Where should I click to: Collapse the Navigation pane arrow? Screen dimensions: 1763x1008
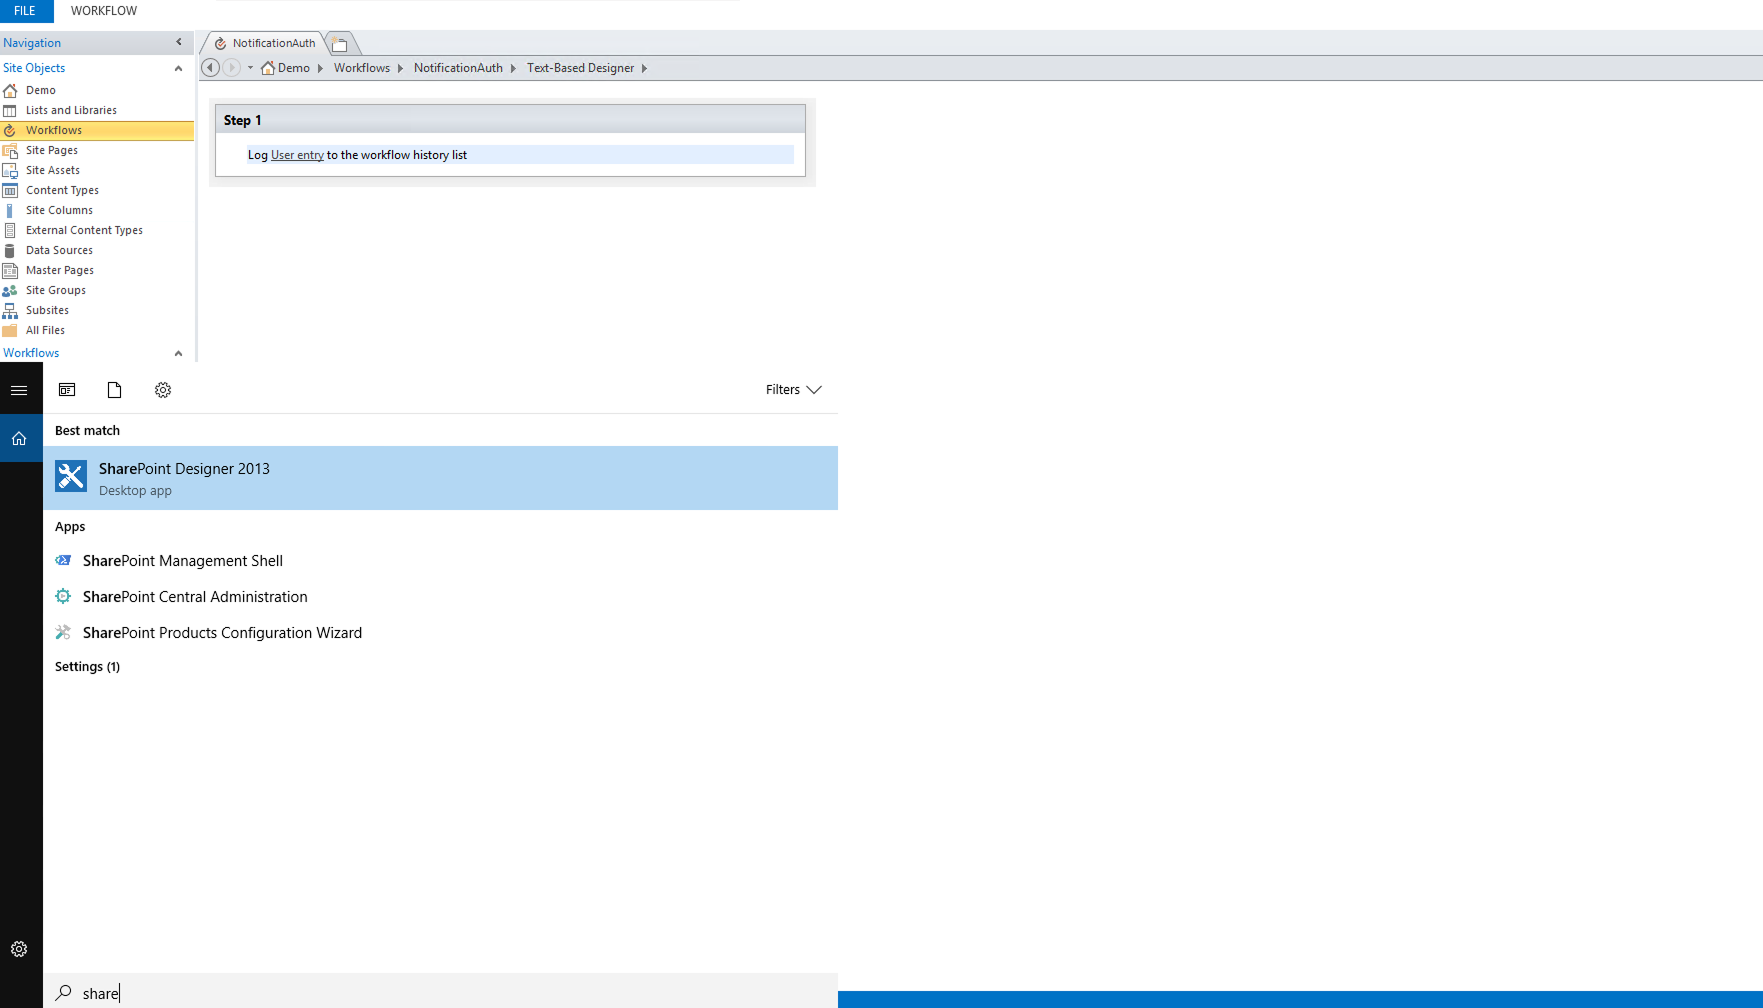click(179, 42)
